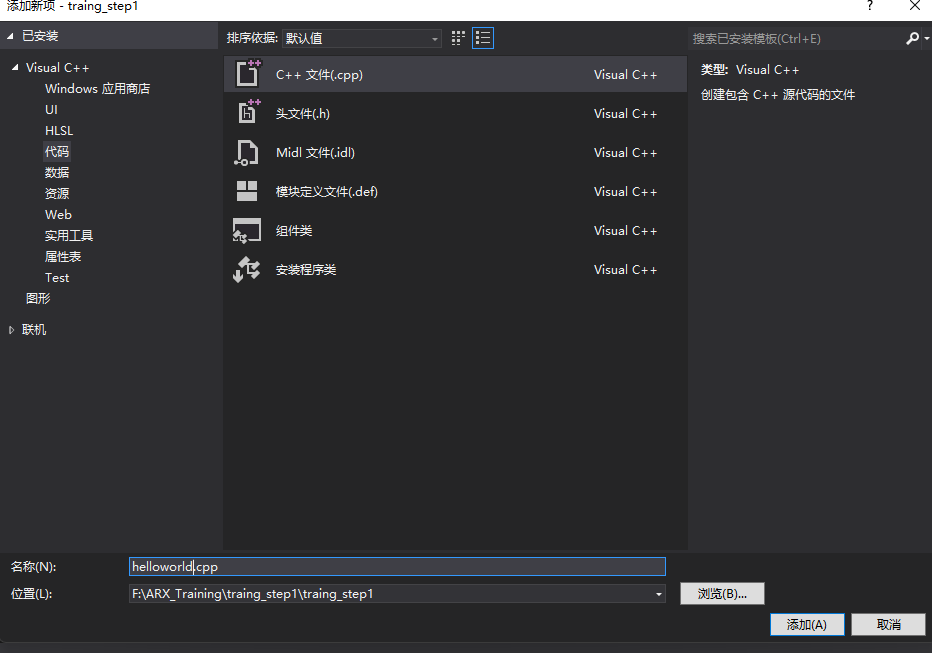Open the 位置 location dropdown arrow

tap(659, 593)
